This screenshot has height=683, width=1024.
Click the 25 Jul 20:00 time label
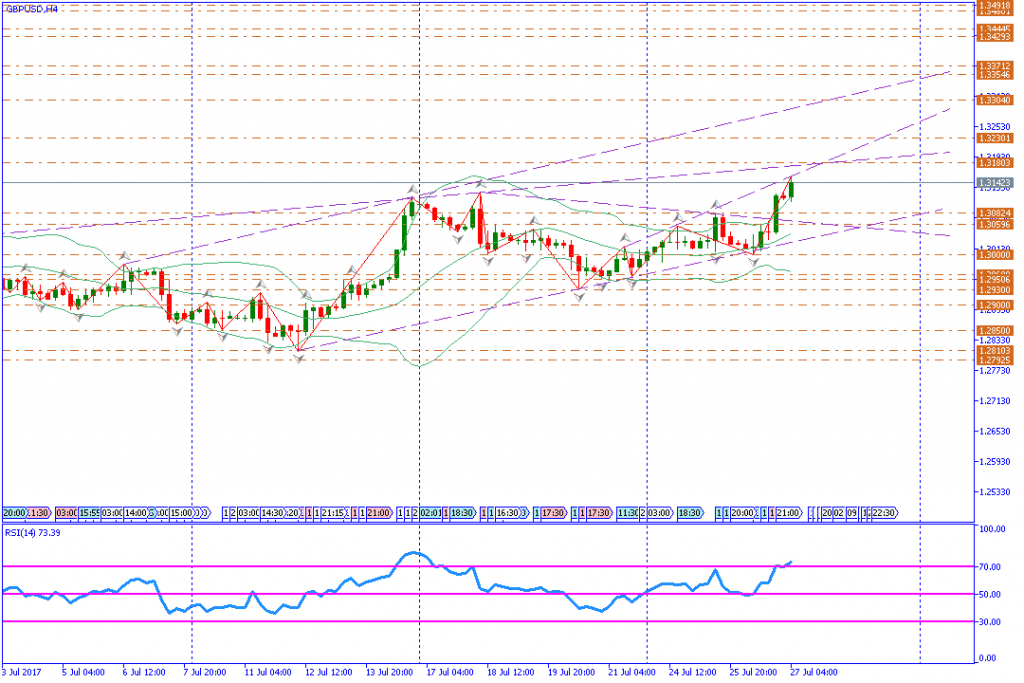(x=754, y=673)
